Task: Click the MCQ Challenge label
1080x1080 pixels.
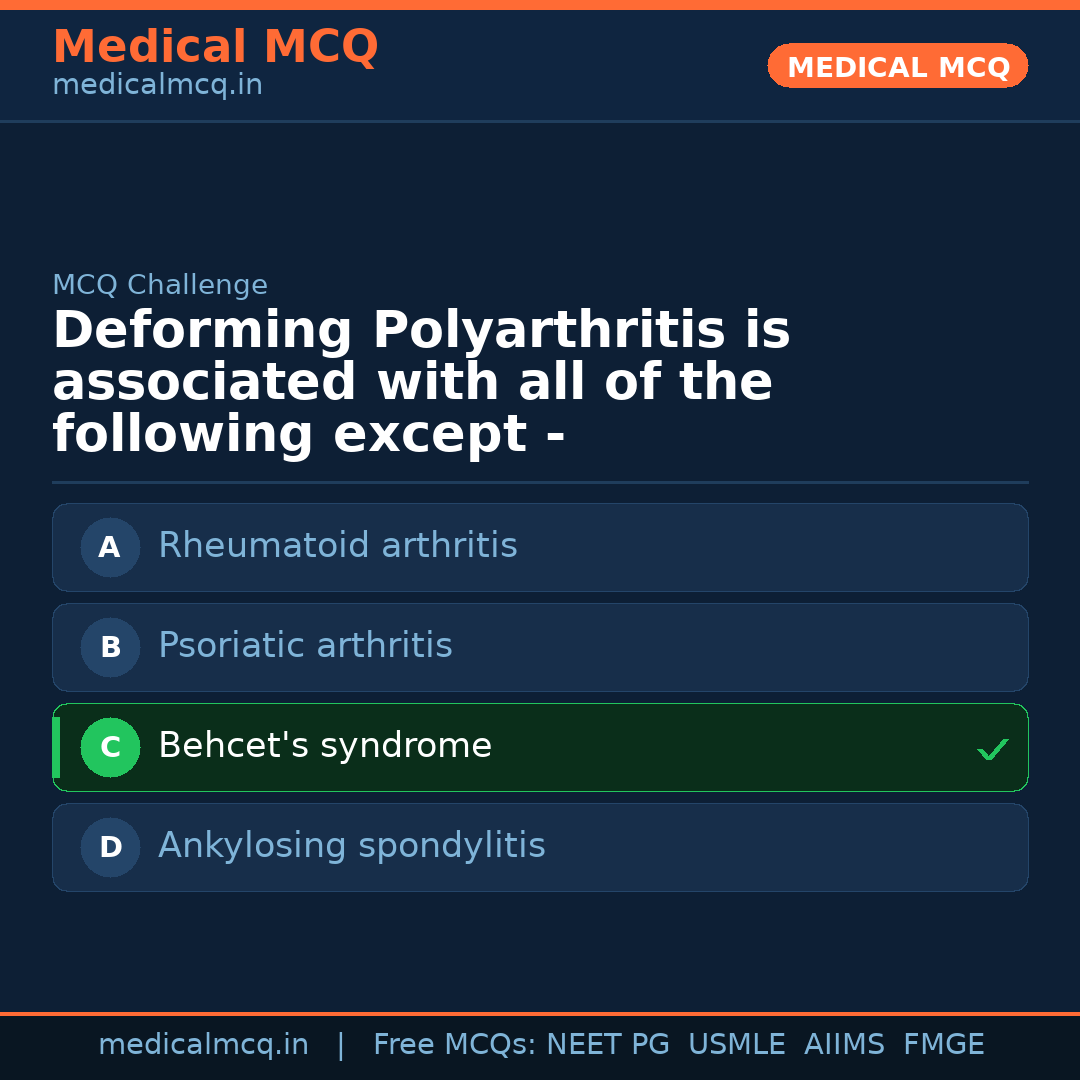Action: click(160, 285)
